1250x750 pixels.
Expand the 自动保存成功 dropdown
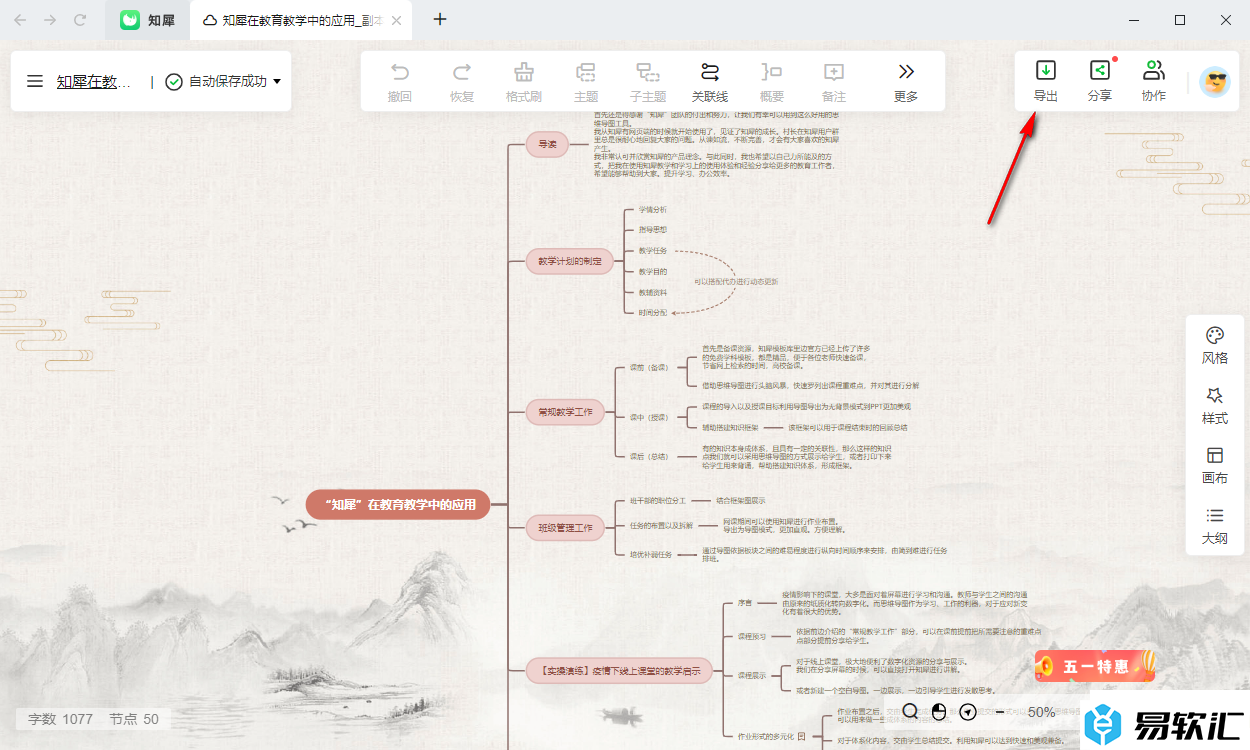(x=277, y=82)
